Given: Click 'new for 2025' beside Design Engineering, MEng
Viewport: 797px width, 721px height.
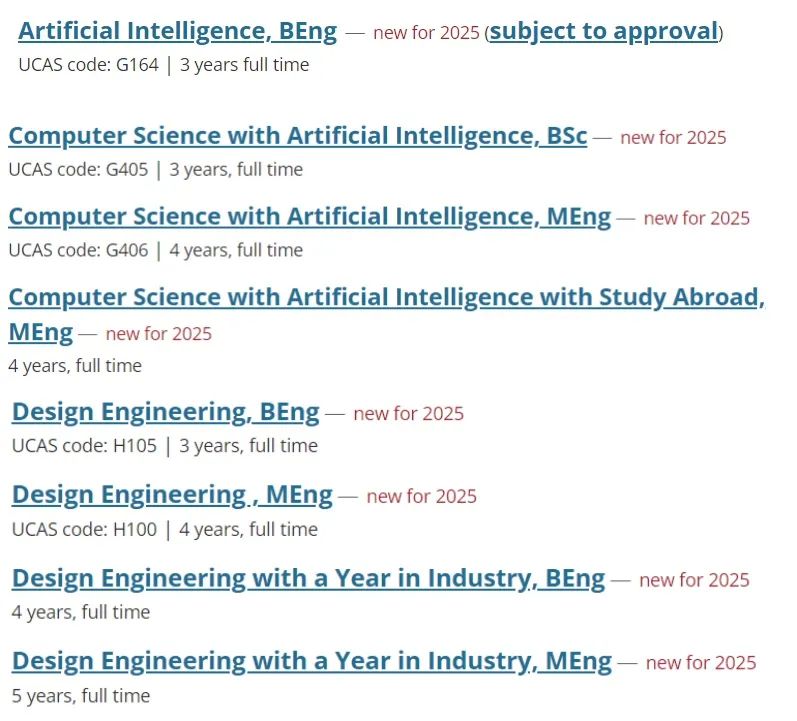Looking at the screenshot, I should pos(422,497).
